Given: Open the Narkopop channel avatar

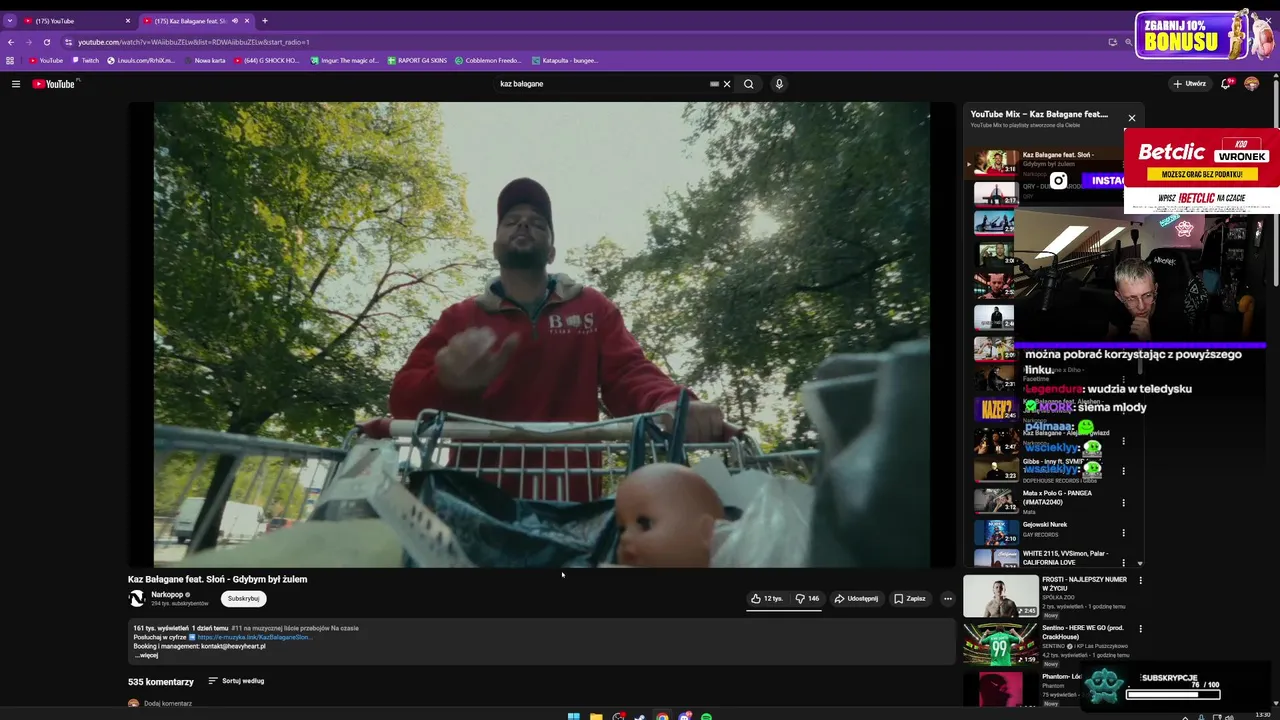Looking at the screenshot, I should [x=137, y=599].
